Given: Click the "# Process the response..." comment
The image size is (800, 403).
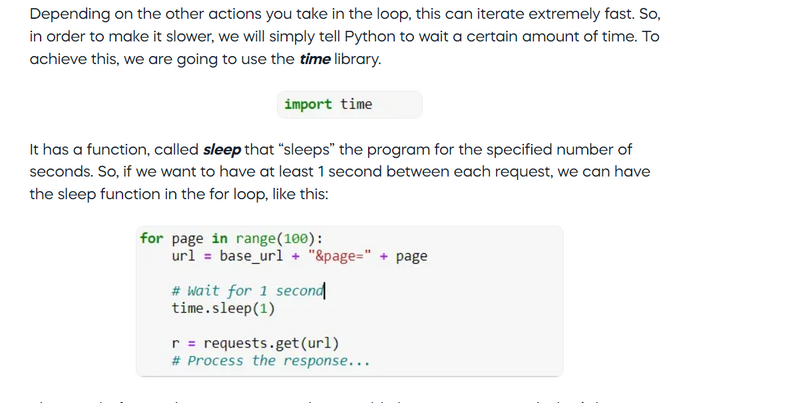Looking at the screenshot, I should 270,361.
